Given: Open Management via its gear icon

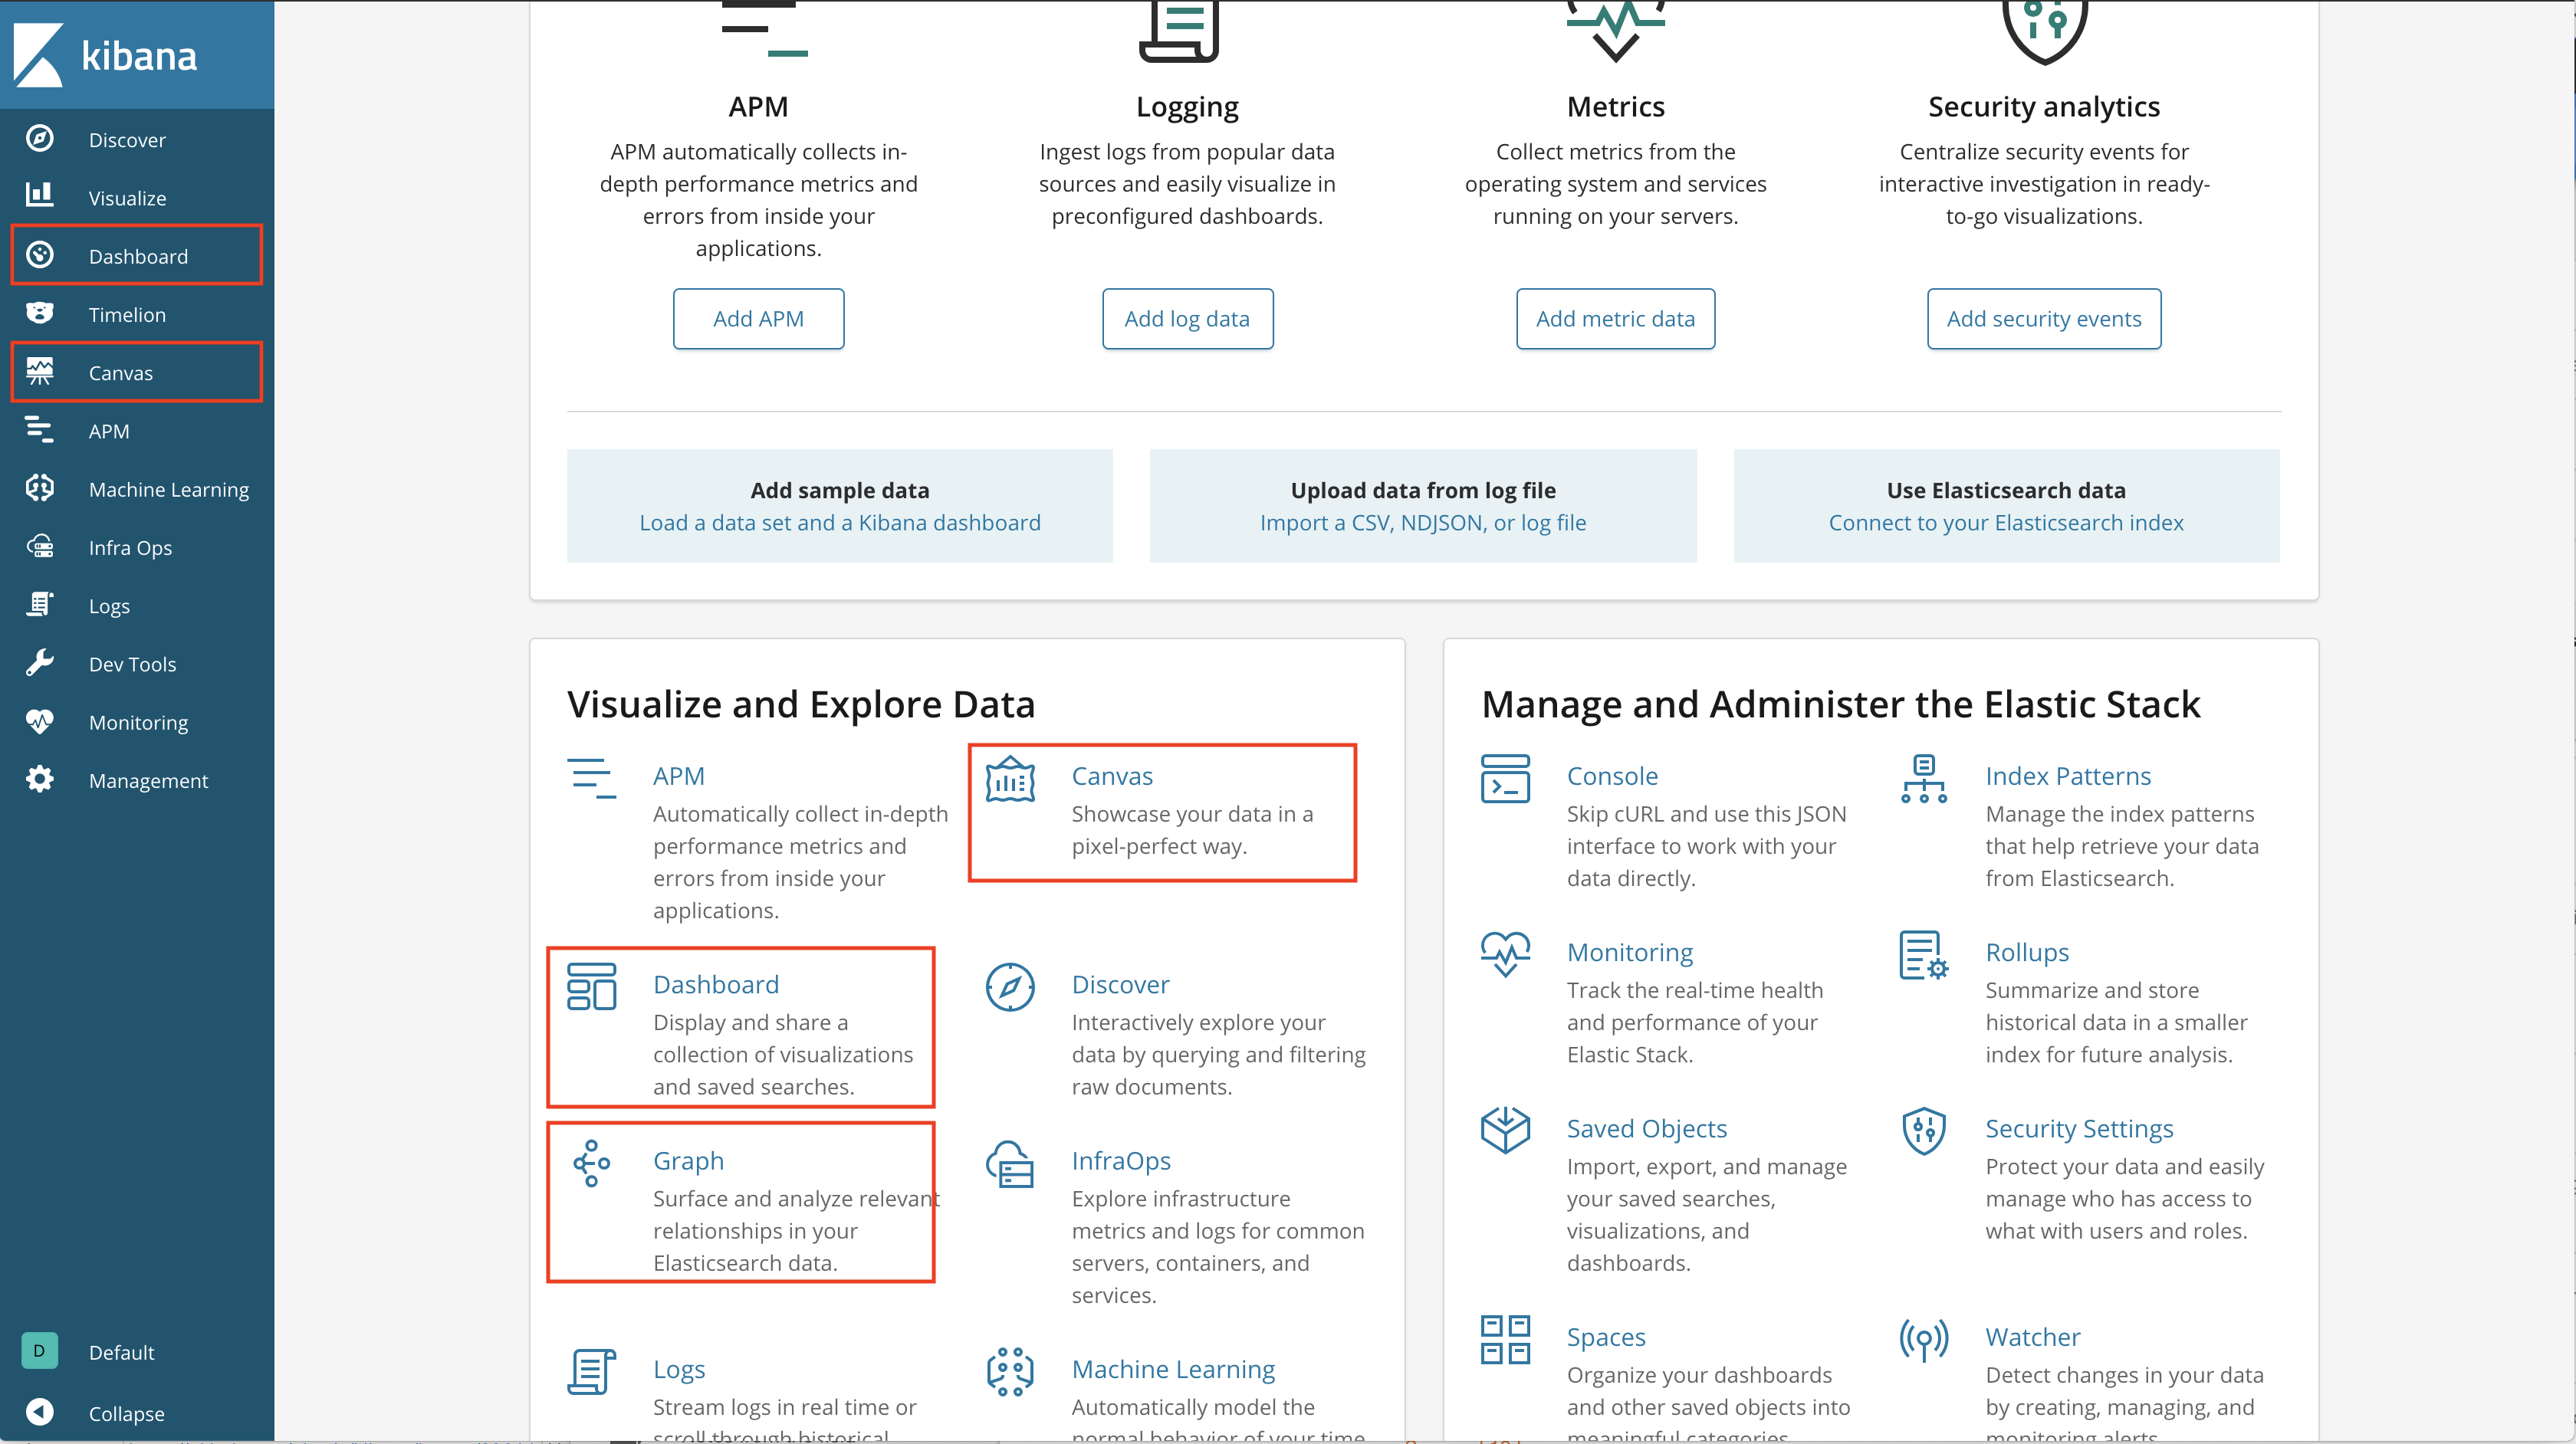Looking at the screenshot, I should pyautogui.click(x=40, y=780).
